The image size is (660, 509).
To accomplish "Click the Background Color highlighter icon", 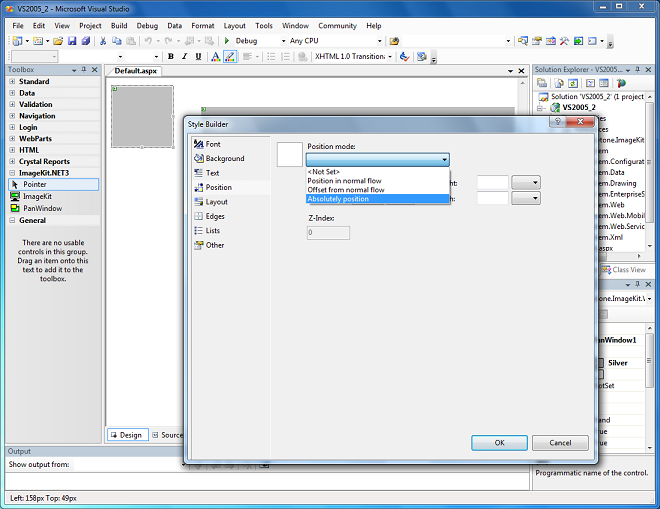I will [x=230, y=56].
